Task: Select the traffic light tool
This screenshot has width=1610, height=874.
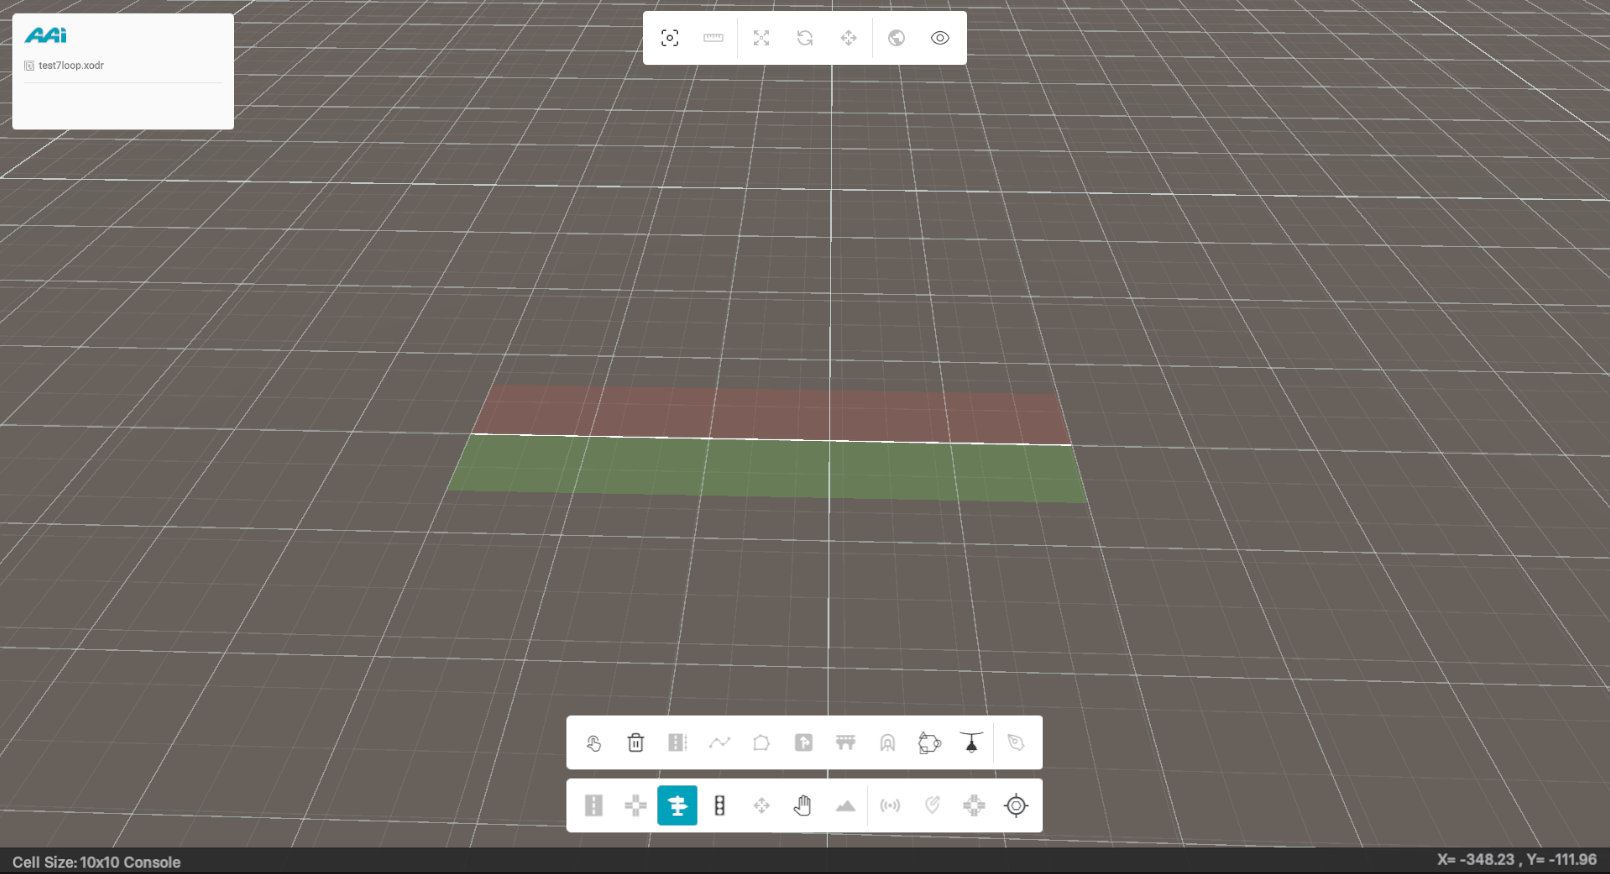Action: pyautogui.click(x=719, y=805)
